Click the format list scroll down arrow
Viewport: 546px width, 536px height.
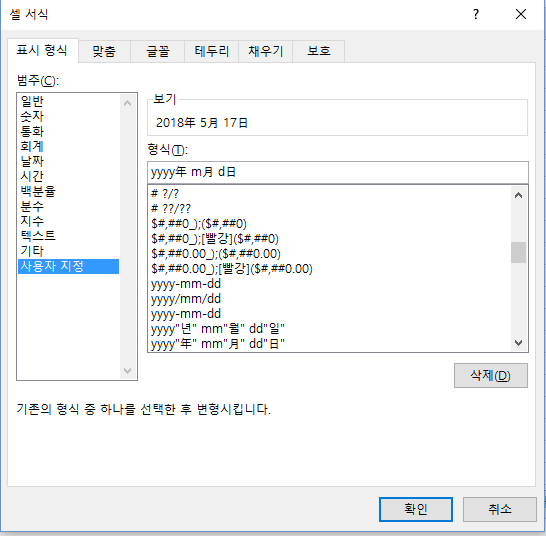coord(518,343)
